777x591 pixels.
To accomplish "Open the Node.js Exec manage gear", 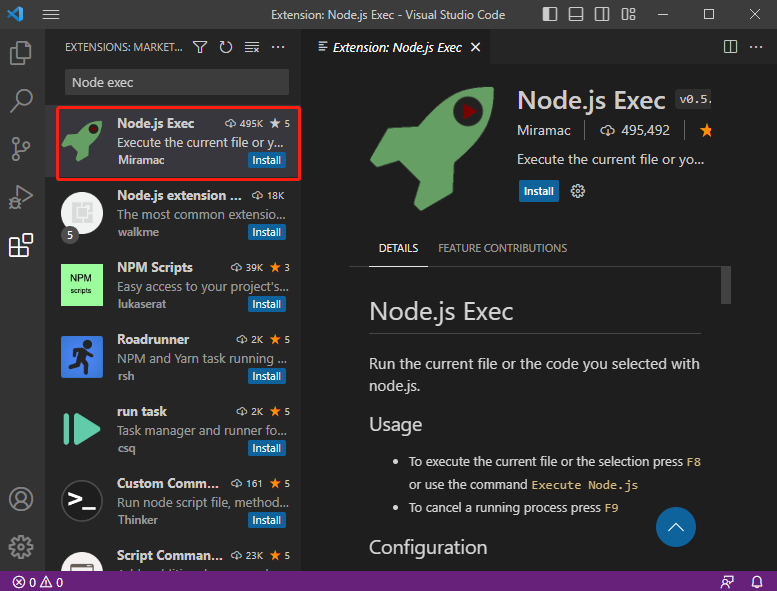I will pos(578,191).
